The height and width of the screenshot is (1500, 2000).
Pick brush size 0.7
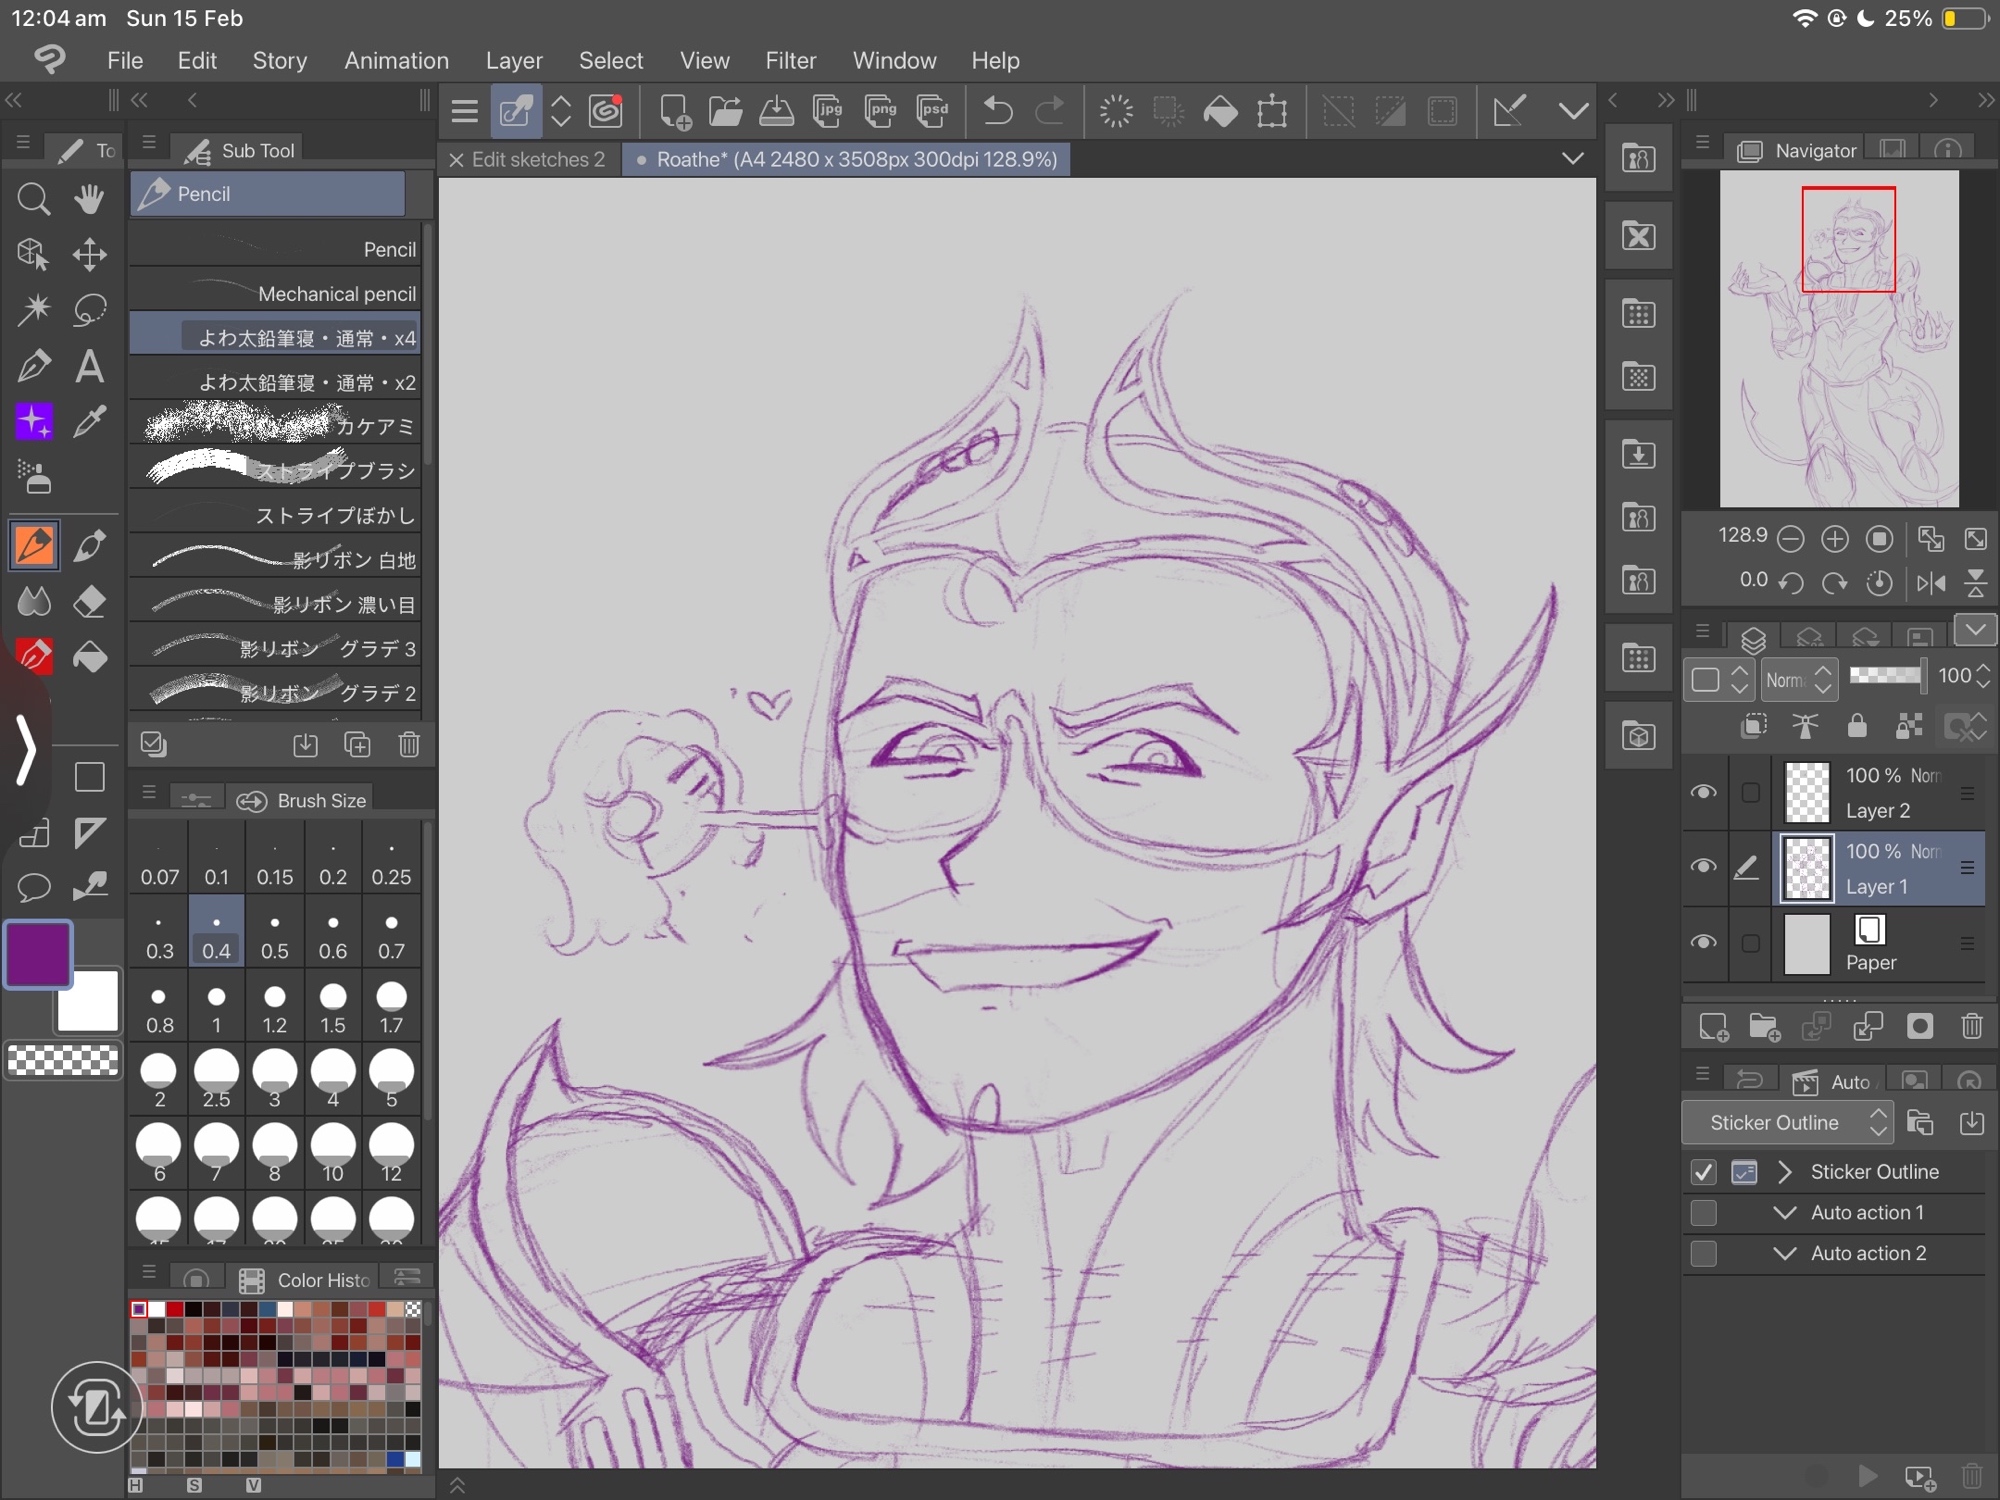[x=391, y=936]
